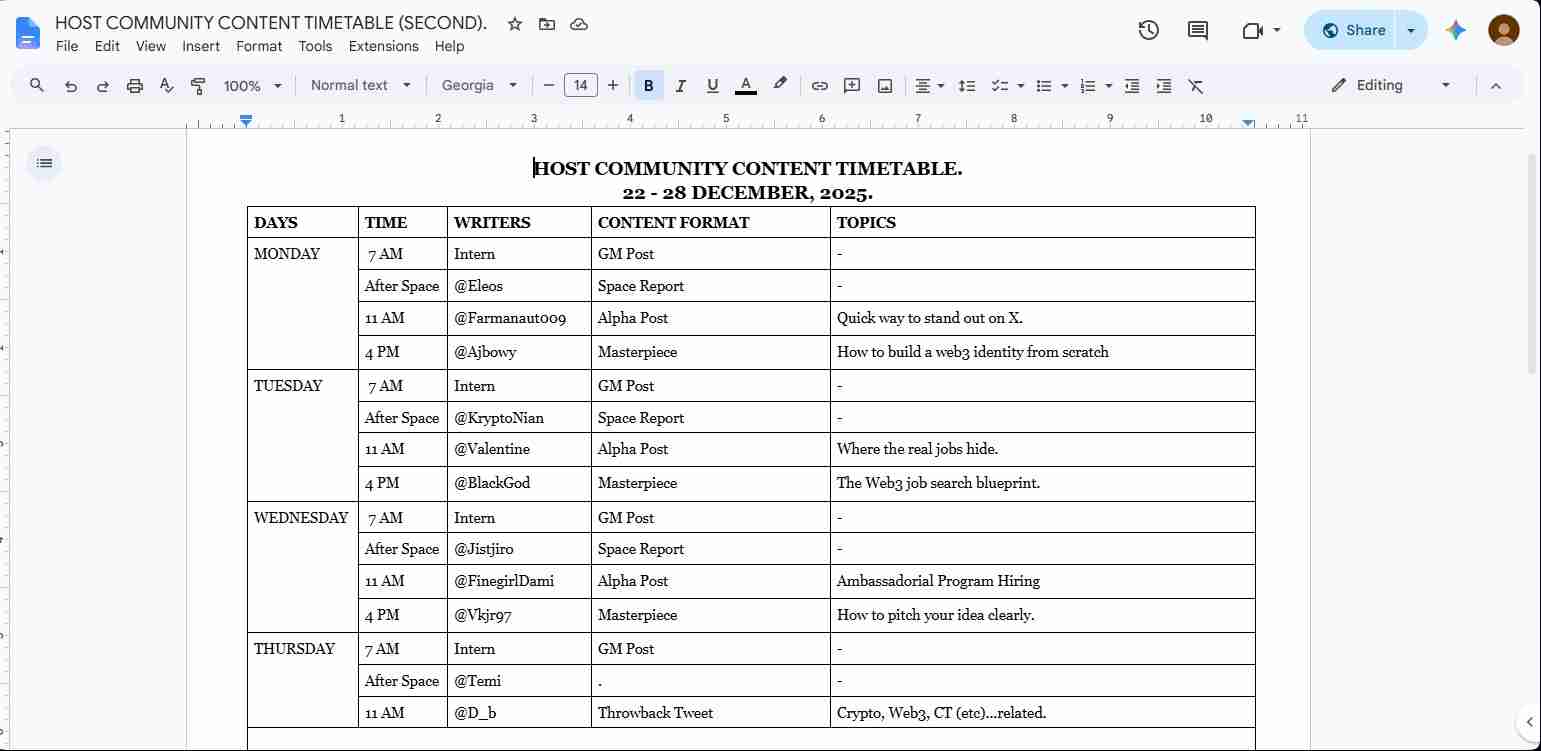The width and height of the screenshot is (1541, 751).
Task: Decrease font size
Action: coord(549,86)
